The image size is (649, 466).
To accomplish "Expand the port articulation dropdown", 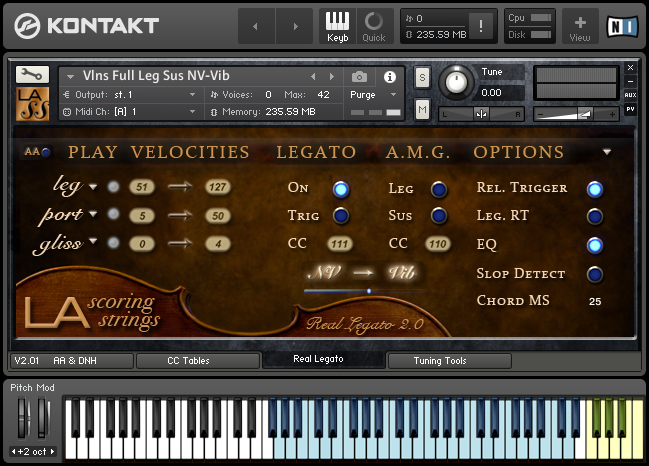I will [93, 214].
